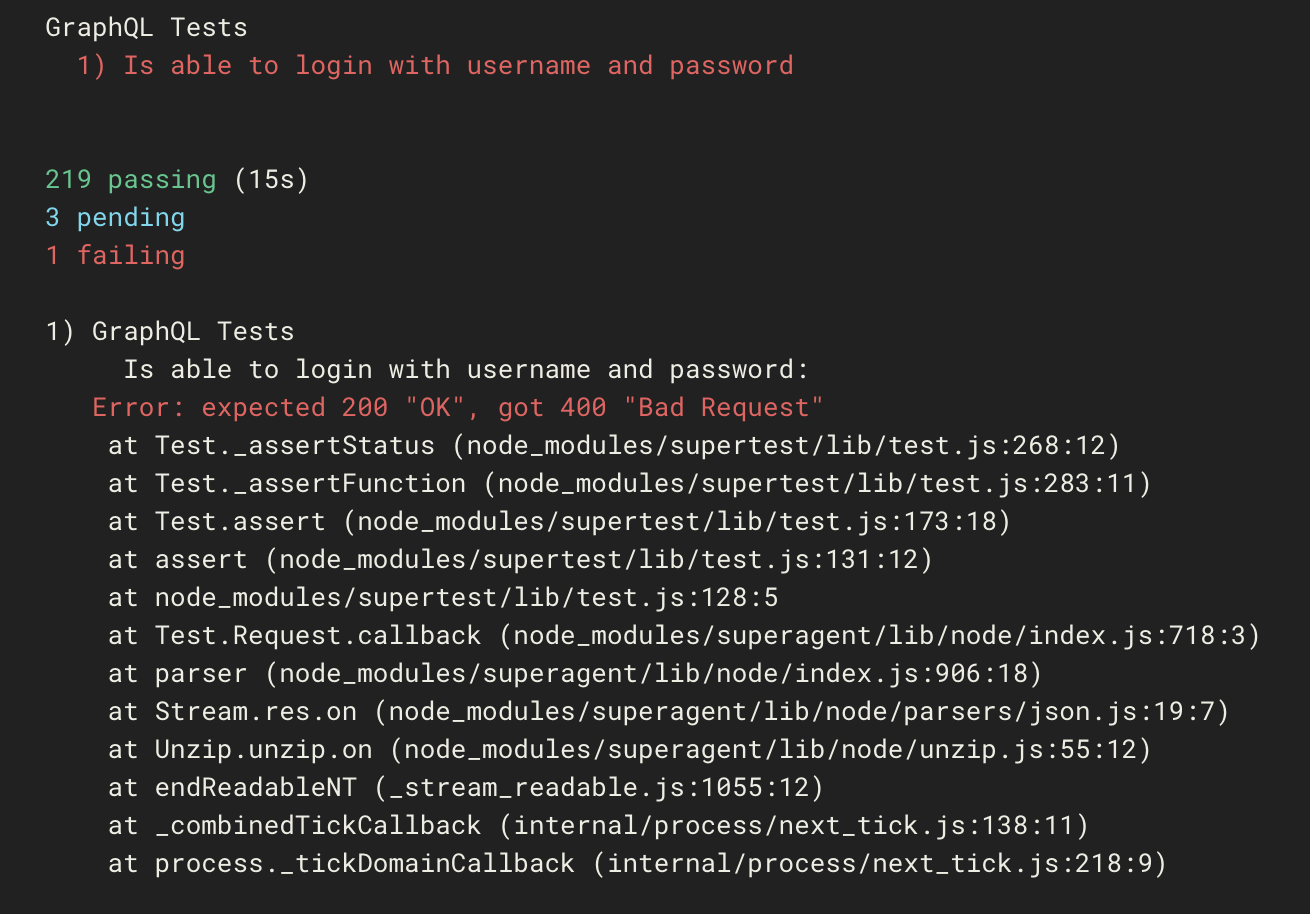The height and width of the screenshot is (914, 1310).
Task: Click the blue "3 pending" count
Action: click(x=115, y=218)
